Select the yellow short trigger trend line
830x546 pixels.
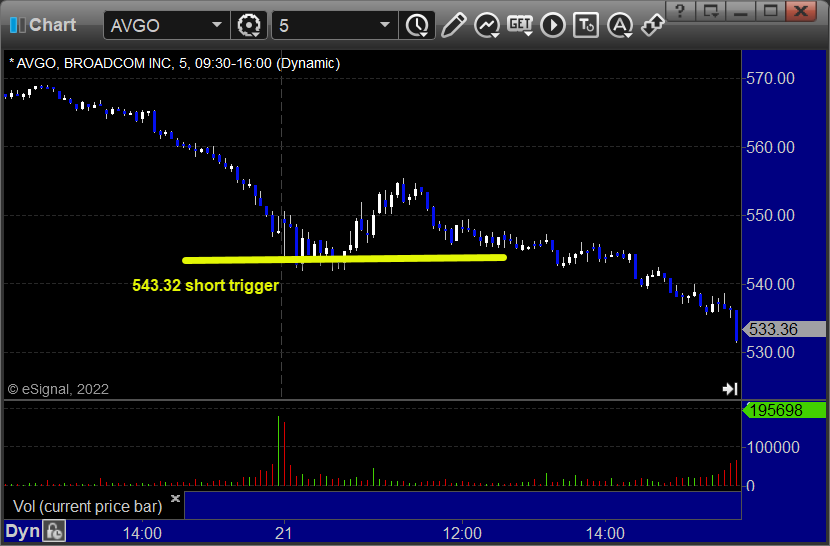pos(344,259)
